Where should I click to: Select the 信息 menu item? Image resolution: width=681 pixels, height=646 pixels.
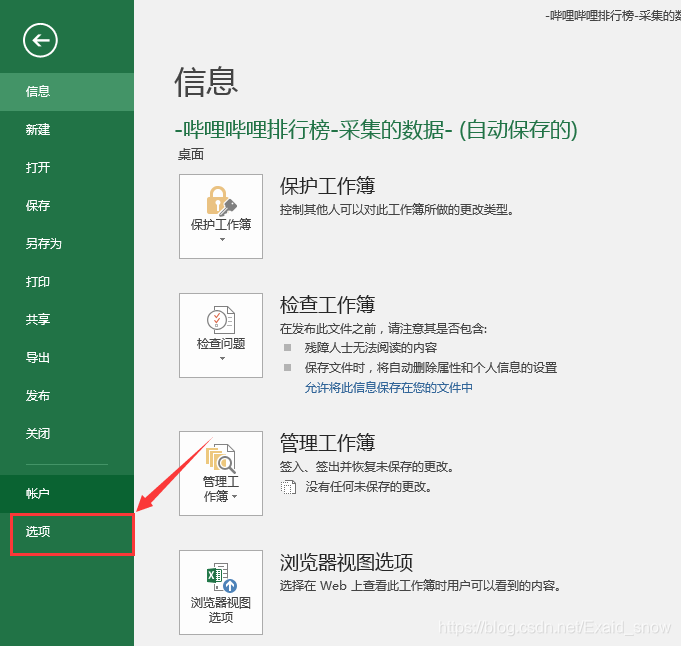[x=67, y=92]
